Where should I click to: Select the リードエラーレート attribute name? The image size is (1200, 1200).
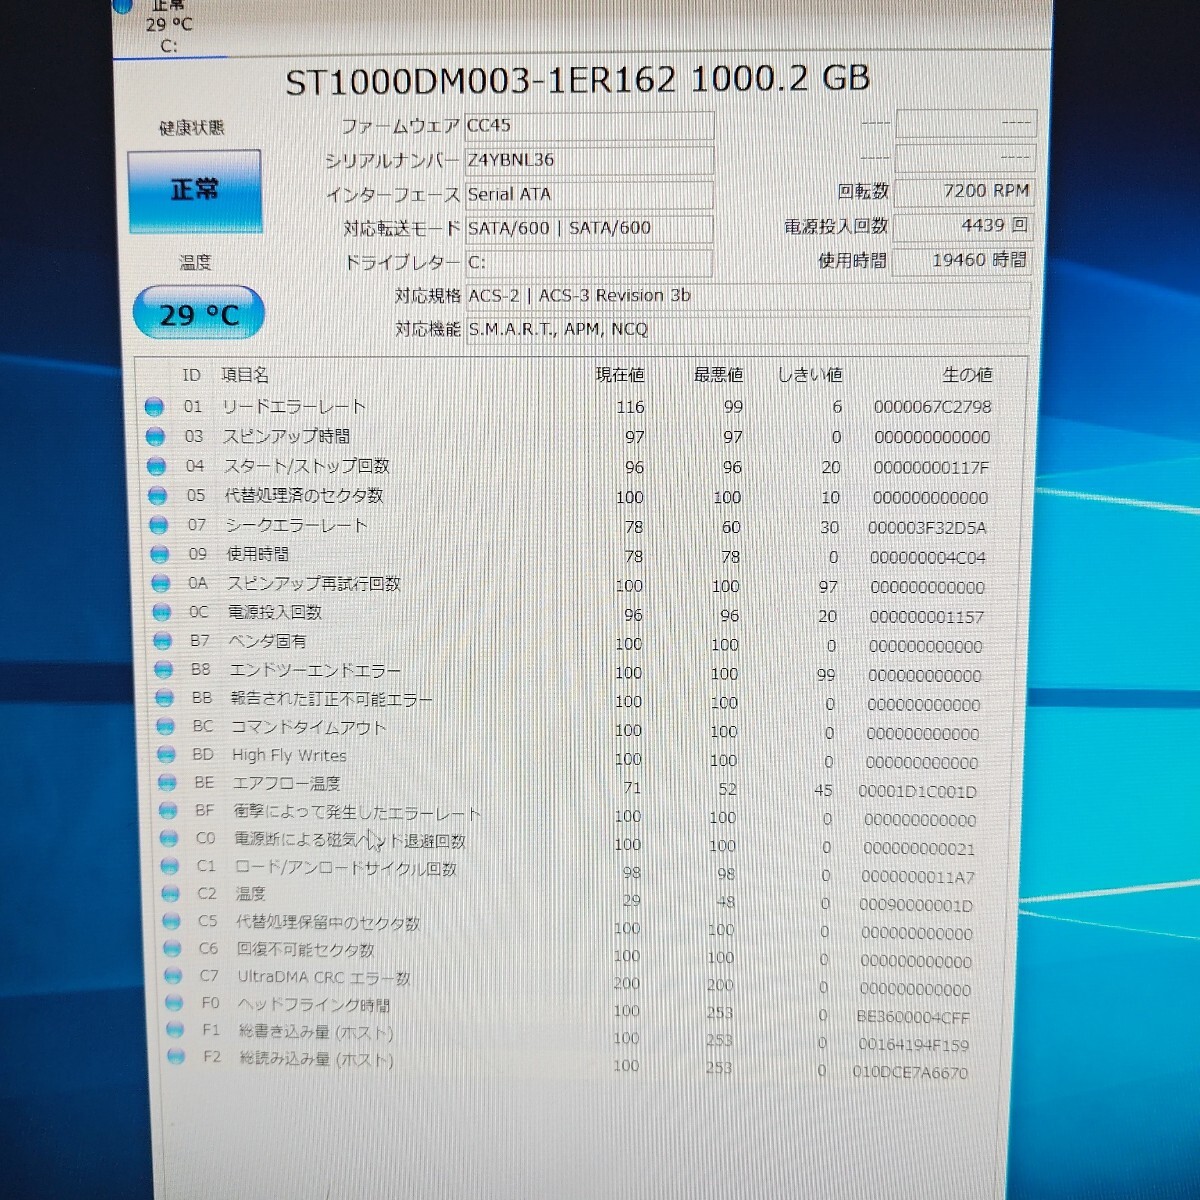294,407
